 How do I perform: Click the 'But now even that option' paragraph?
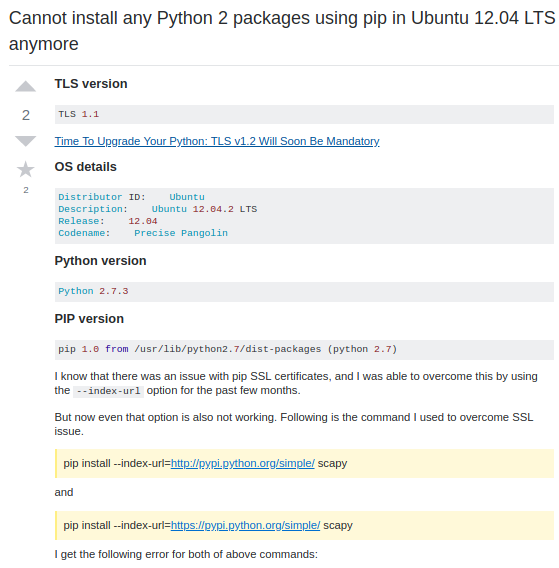coord(294,424)
